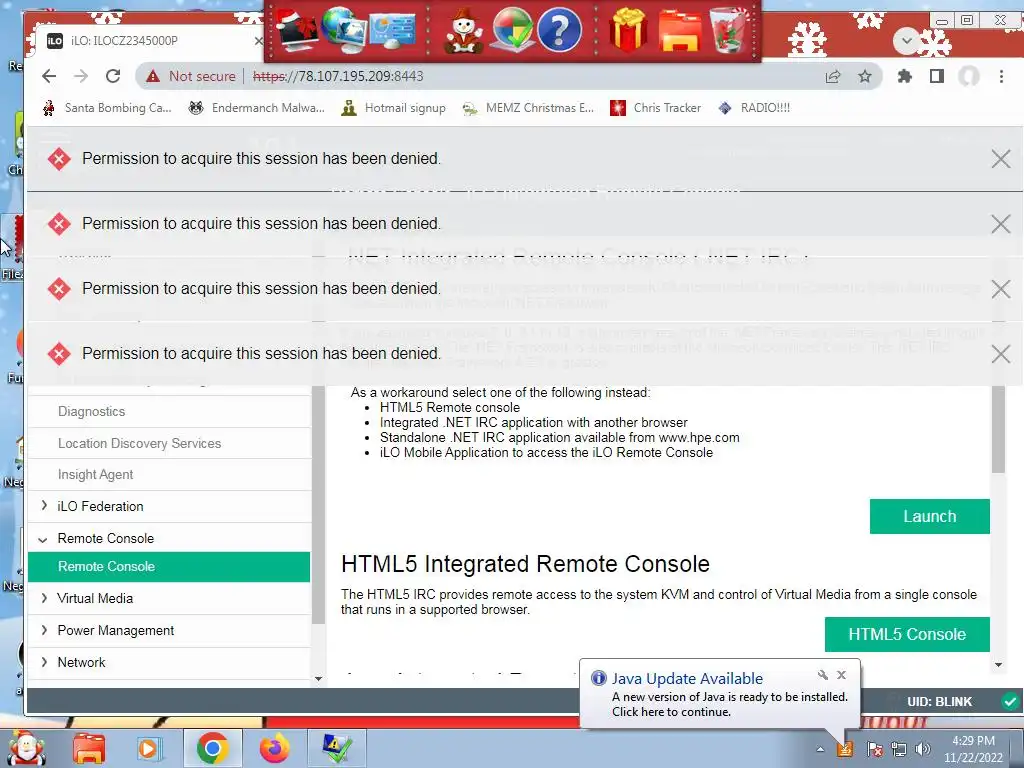Open the network tray icon

coord(899,749)
